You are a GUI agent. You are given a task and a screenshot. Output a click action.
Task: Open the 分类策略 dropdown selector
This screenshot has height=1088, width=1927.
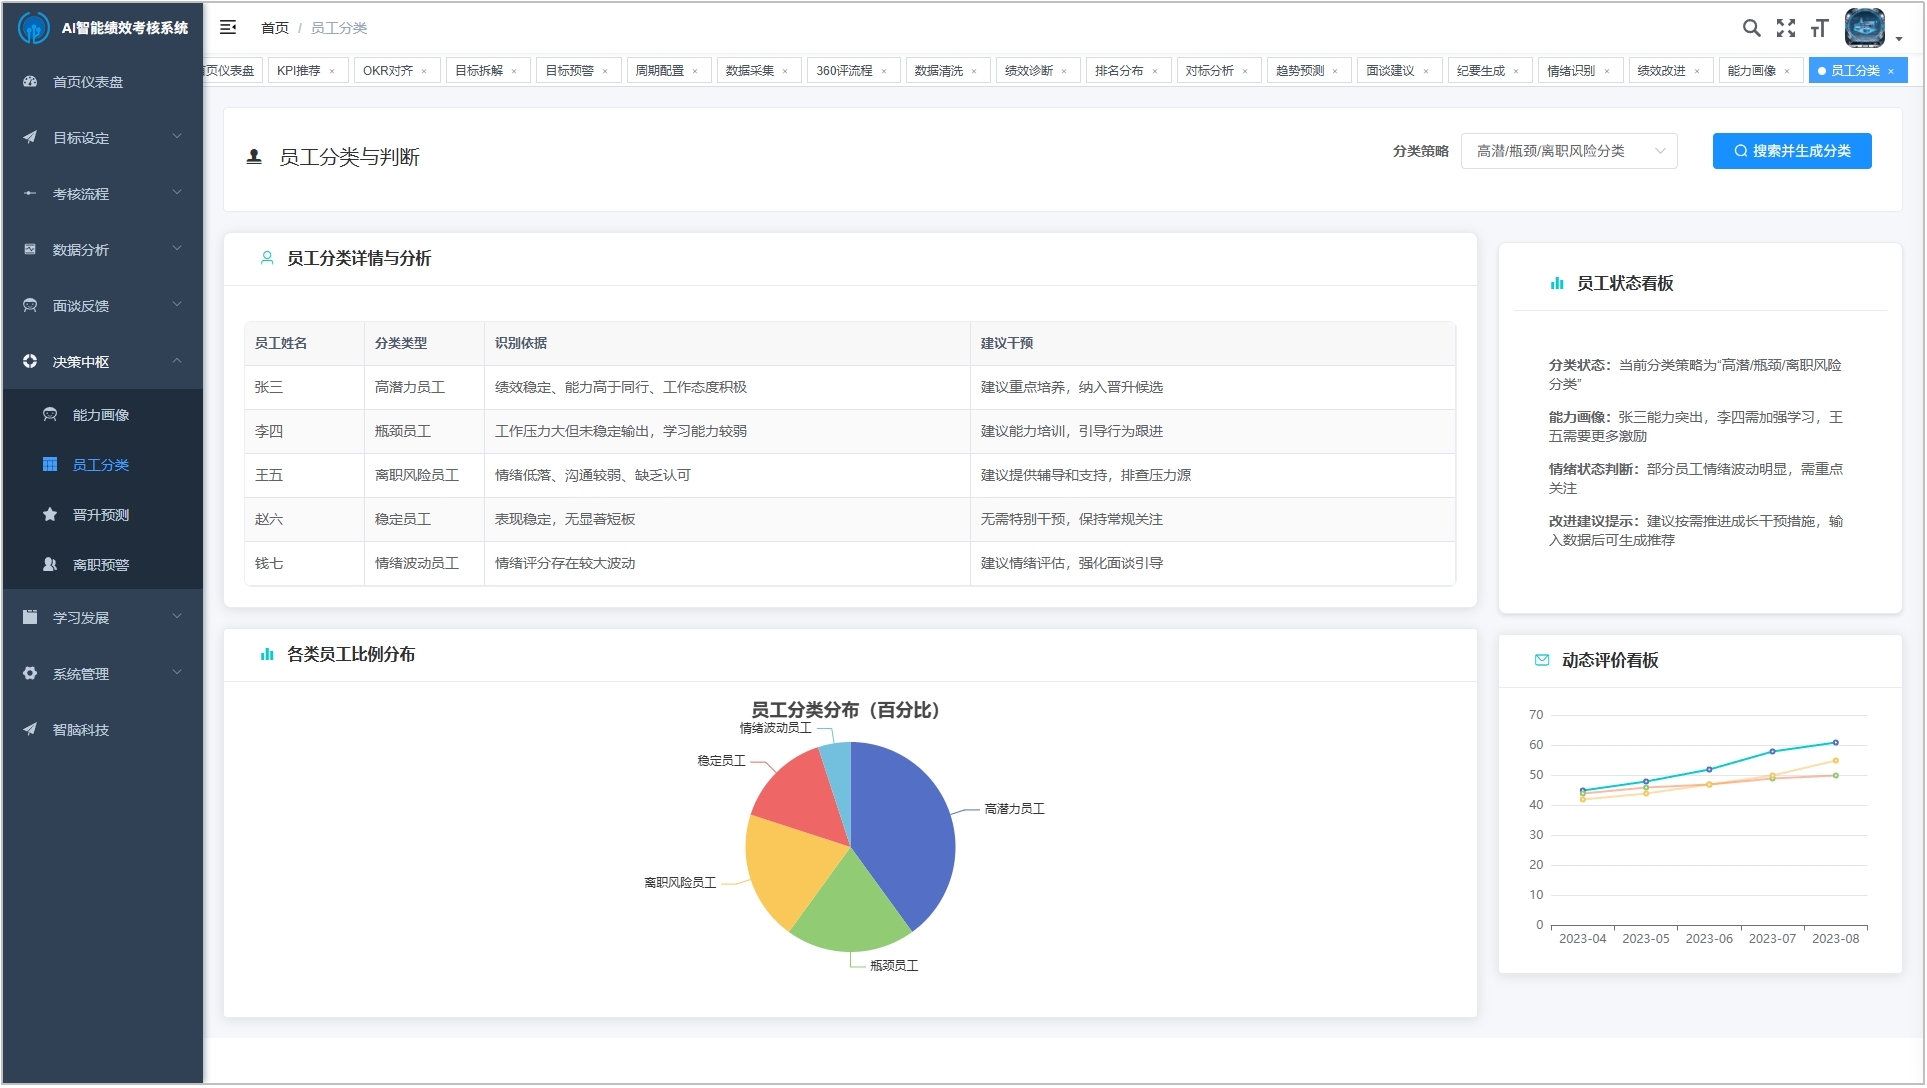pyautogui.click(x=1568, y=151)
